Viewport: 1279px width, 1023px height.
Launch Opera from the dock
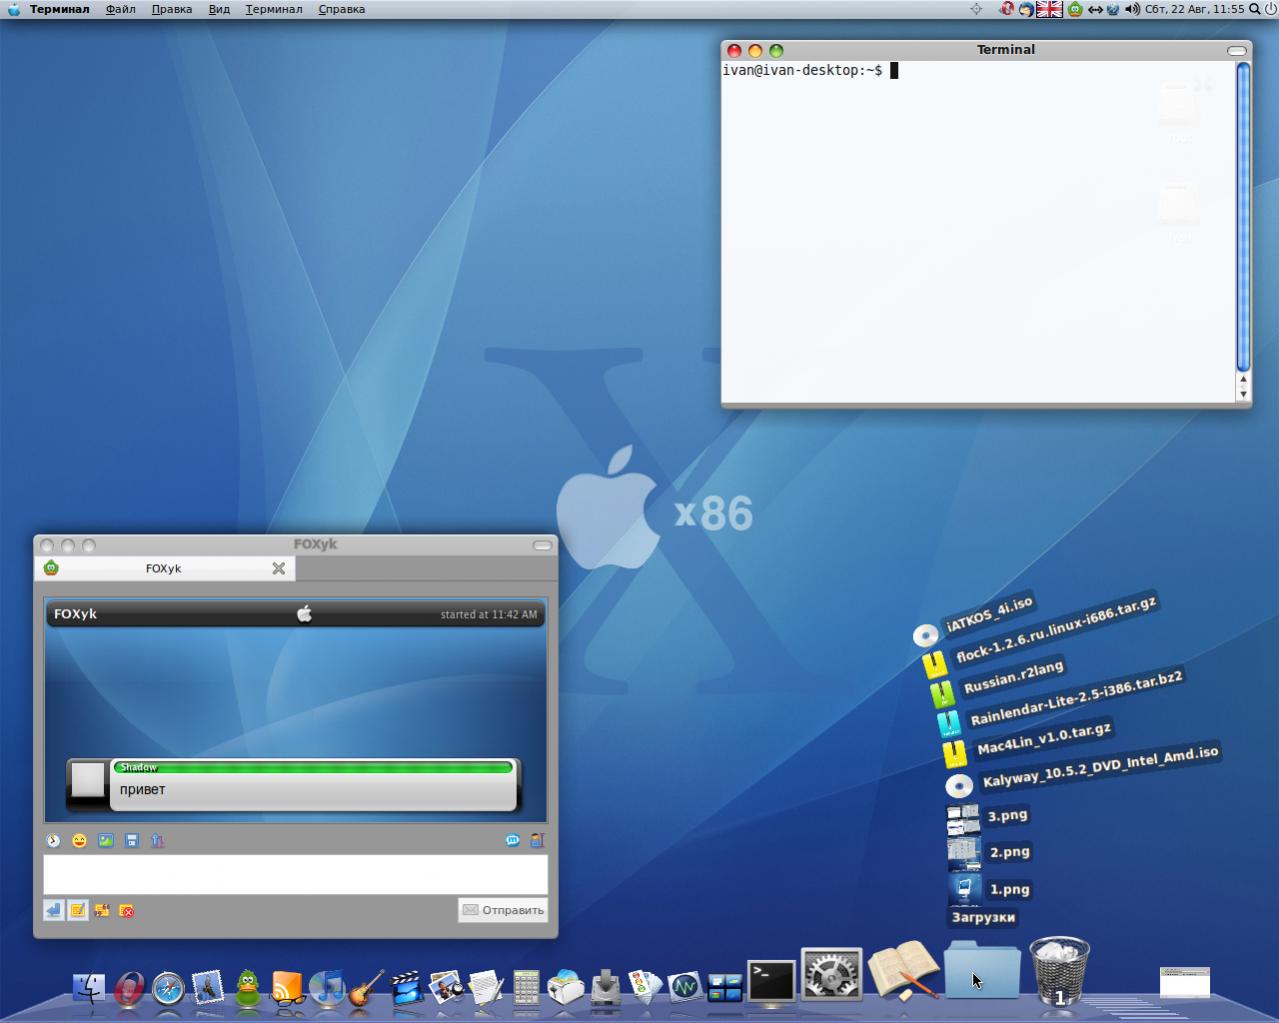coord(129,988)
